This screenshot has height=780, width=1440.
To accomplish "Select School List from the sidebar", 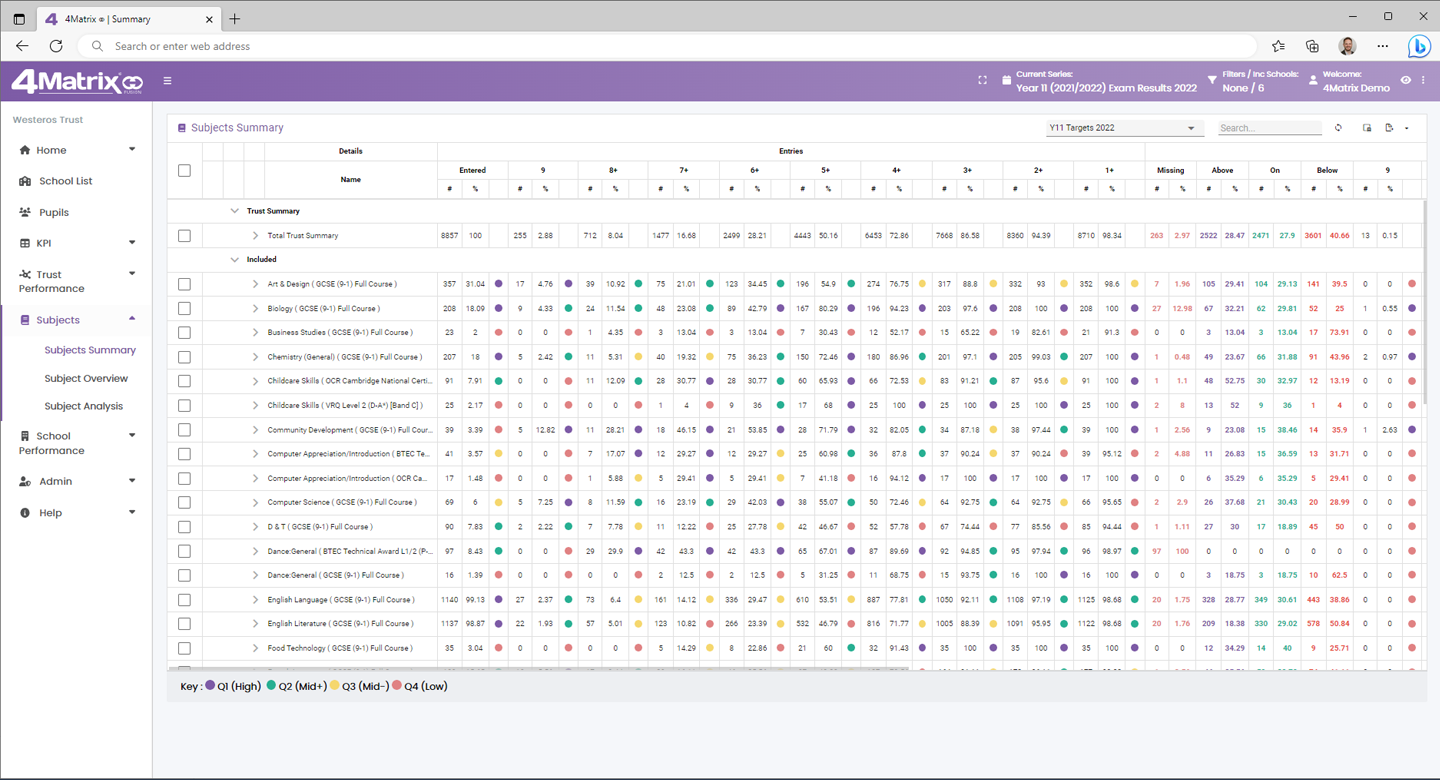I will (x=65, y=181).
